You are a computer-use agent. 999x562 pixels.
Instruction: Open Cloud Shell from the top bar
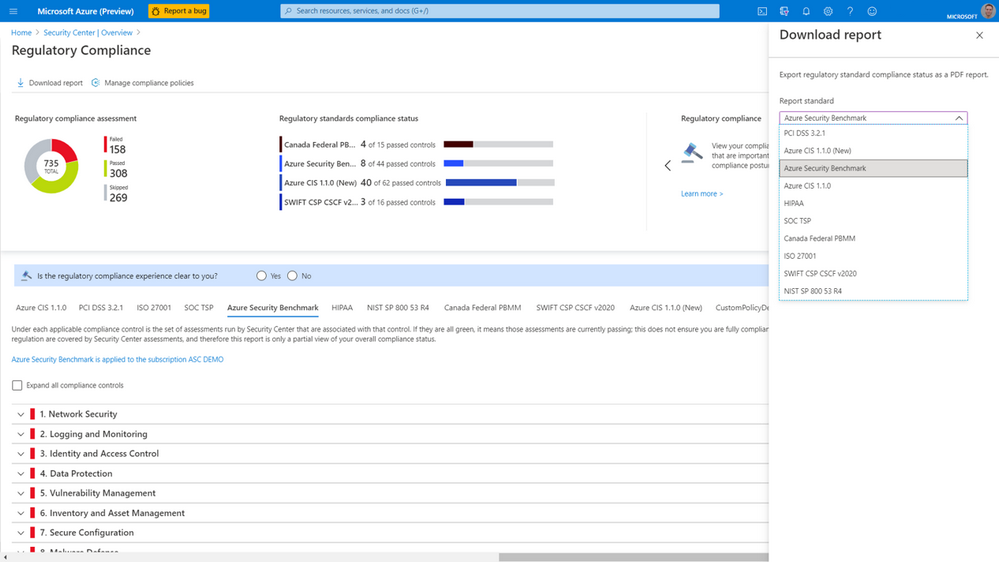tap(762, 11)
